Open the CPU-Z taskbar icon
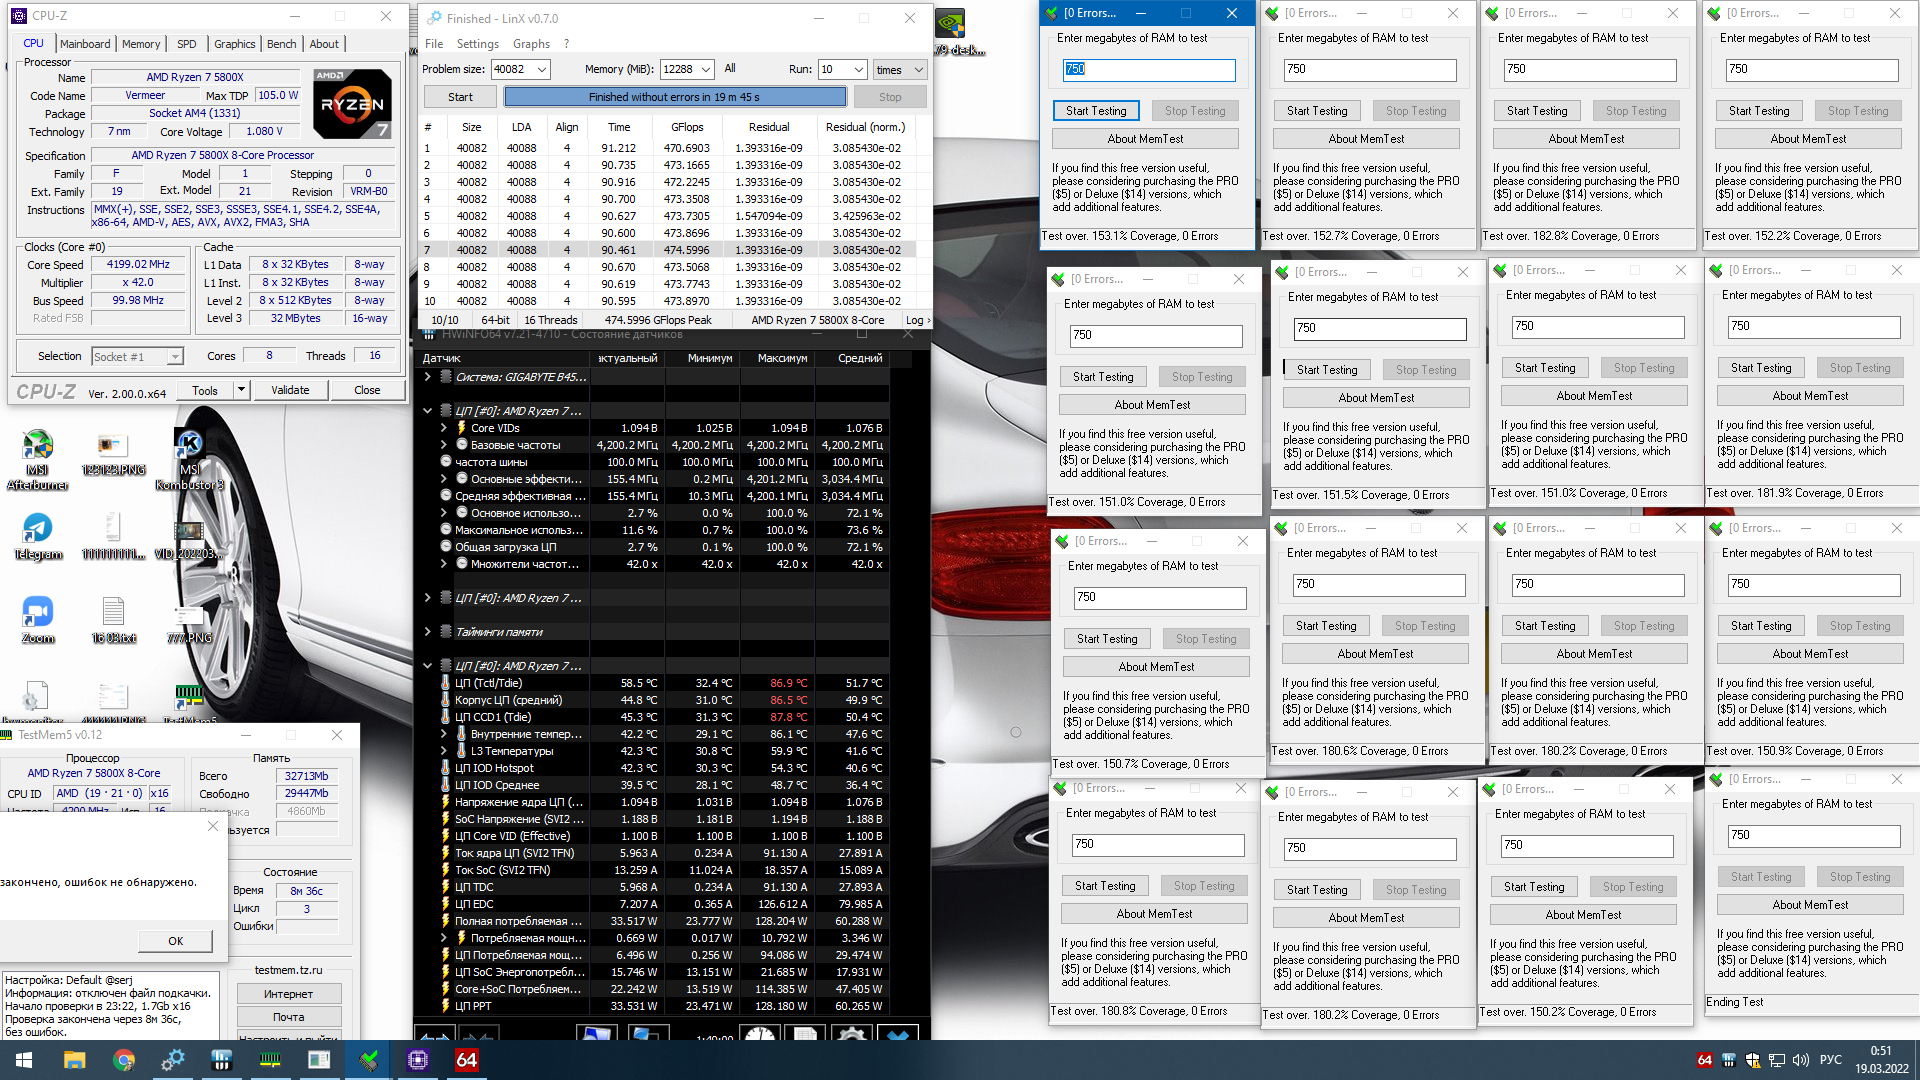The image size is (1920, 1080). point(418,1060)
